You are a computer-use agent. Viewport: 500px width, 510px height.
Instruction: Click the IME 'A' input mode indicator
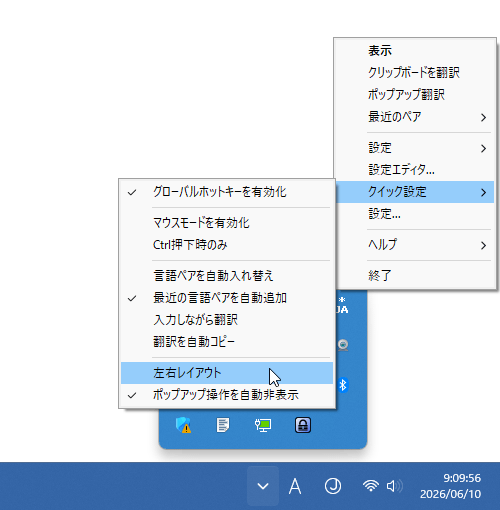295,486
